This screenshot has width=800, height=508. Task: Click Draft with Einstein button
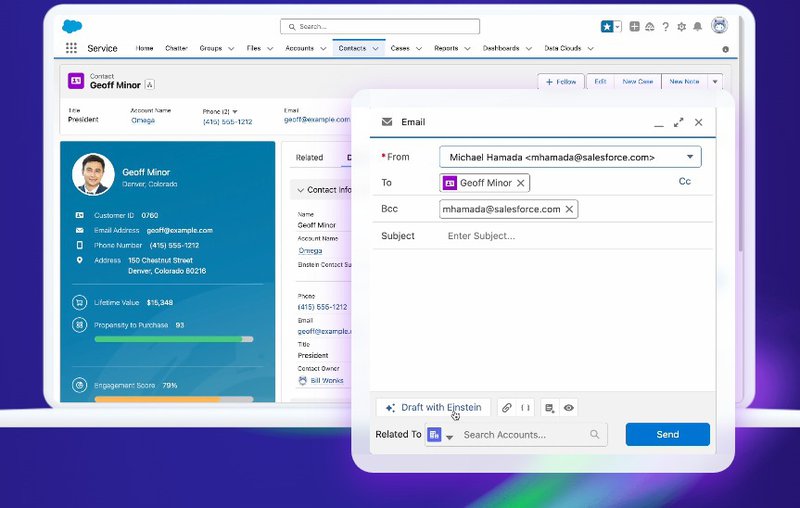pyautogui.click(x=433, y=408)
